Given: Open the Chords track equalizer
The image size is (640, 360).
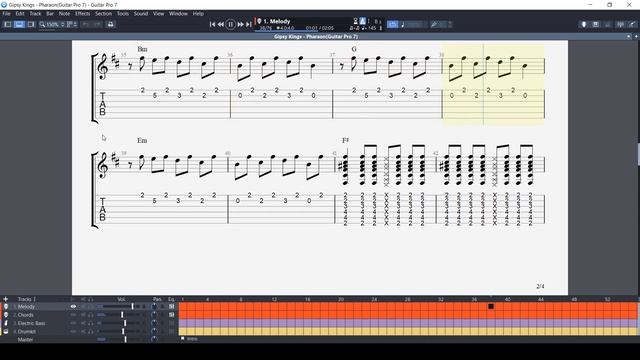Looking at the screenshot, I should click(x=171, y=315).
